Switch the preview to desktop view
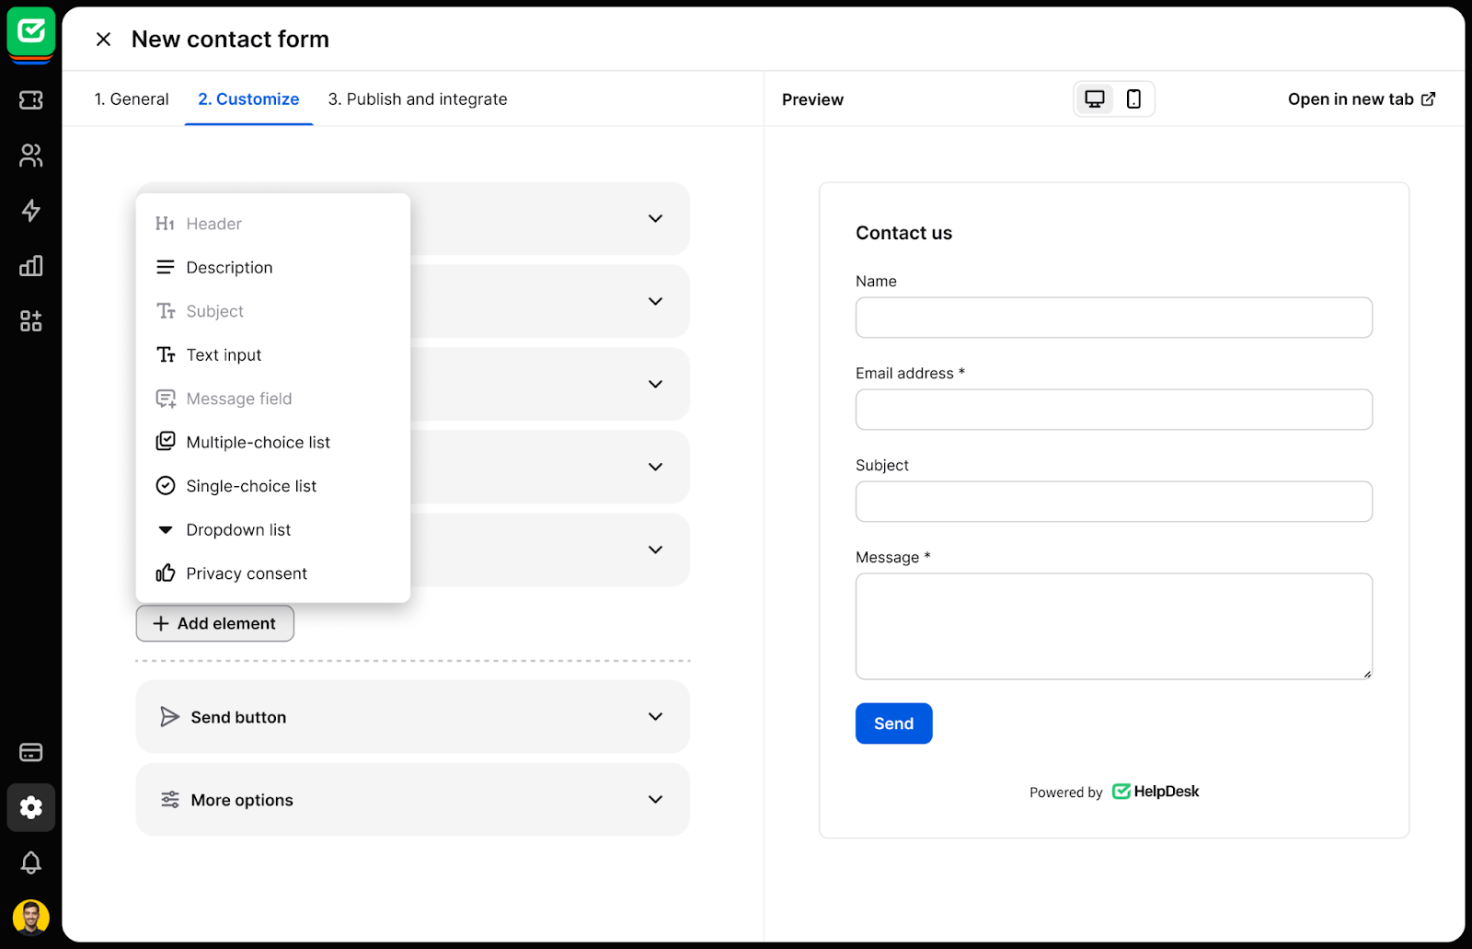 [1095, 99]
